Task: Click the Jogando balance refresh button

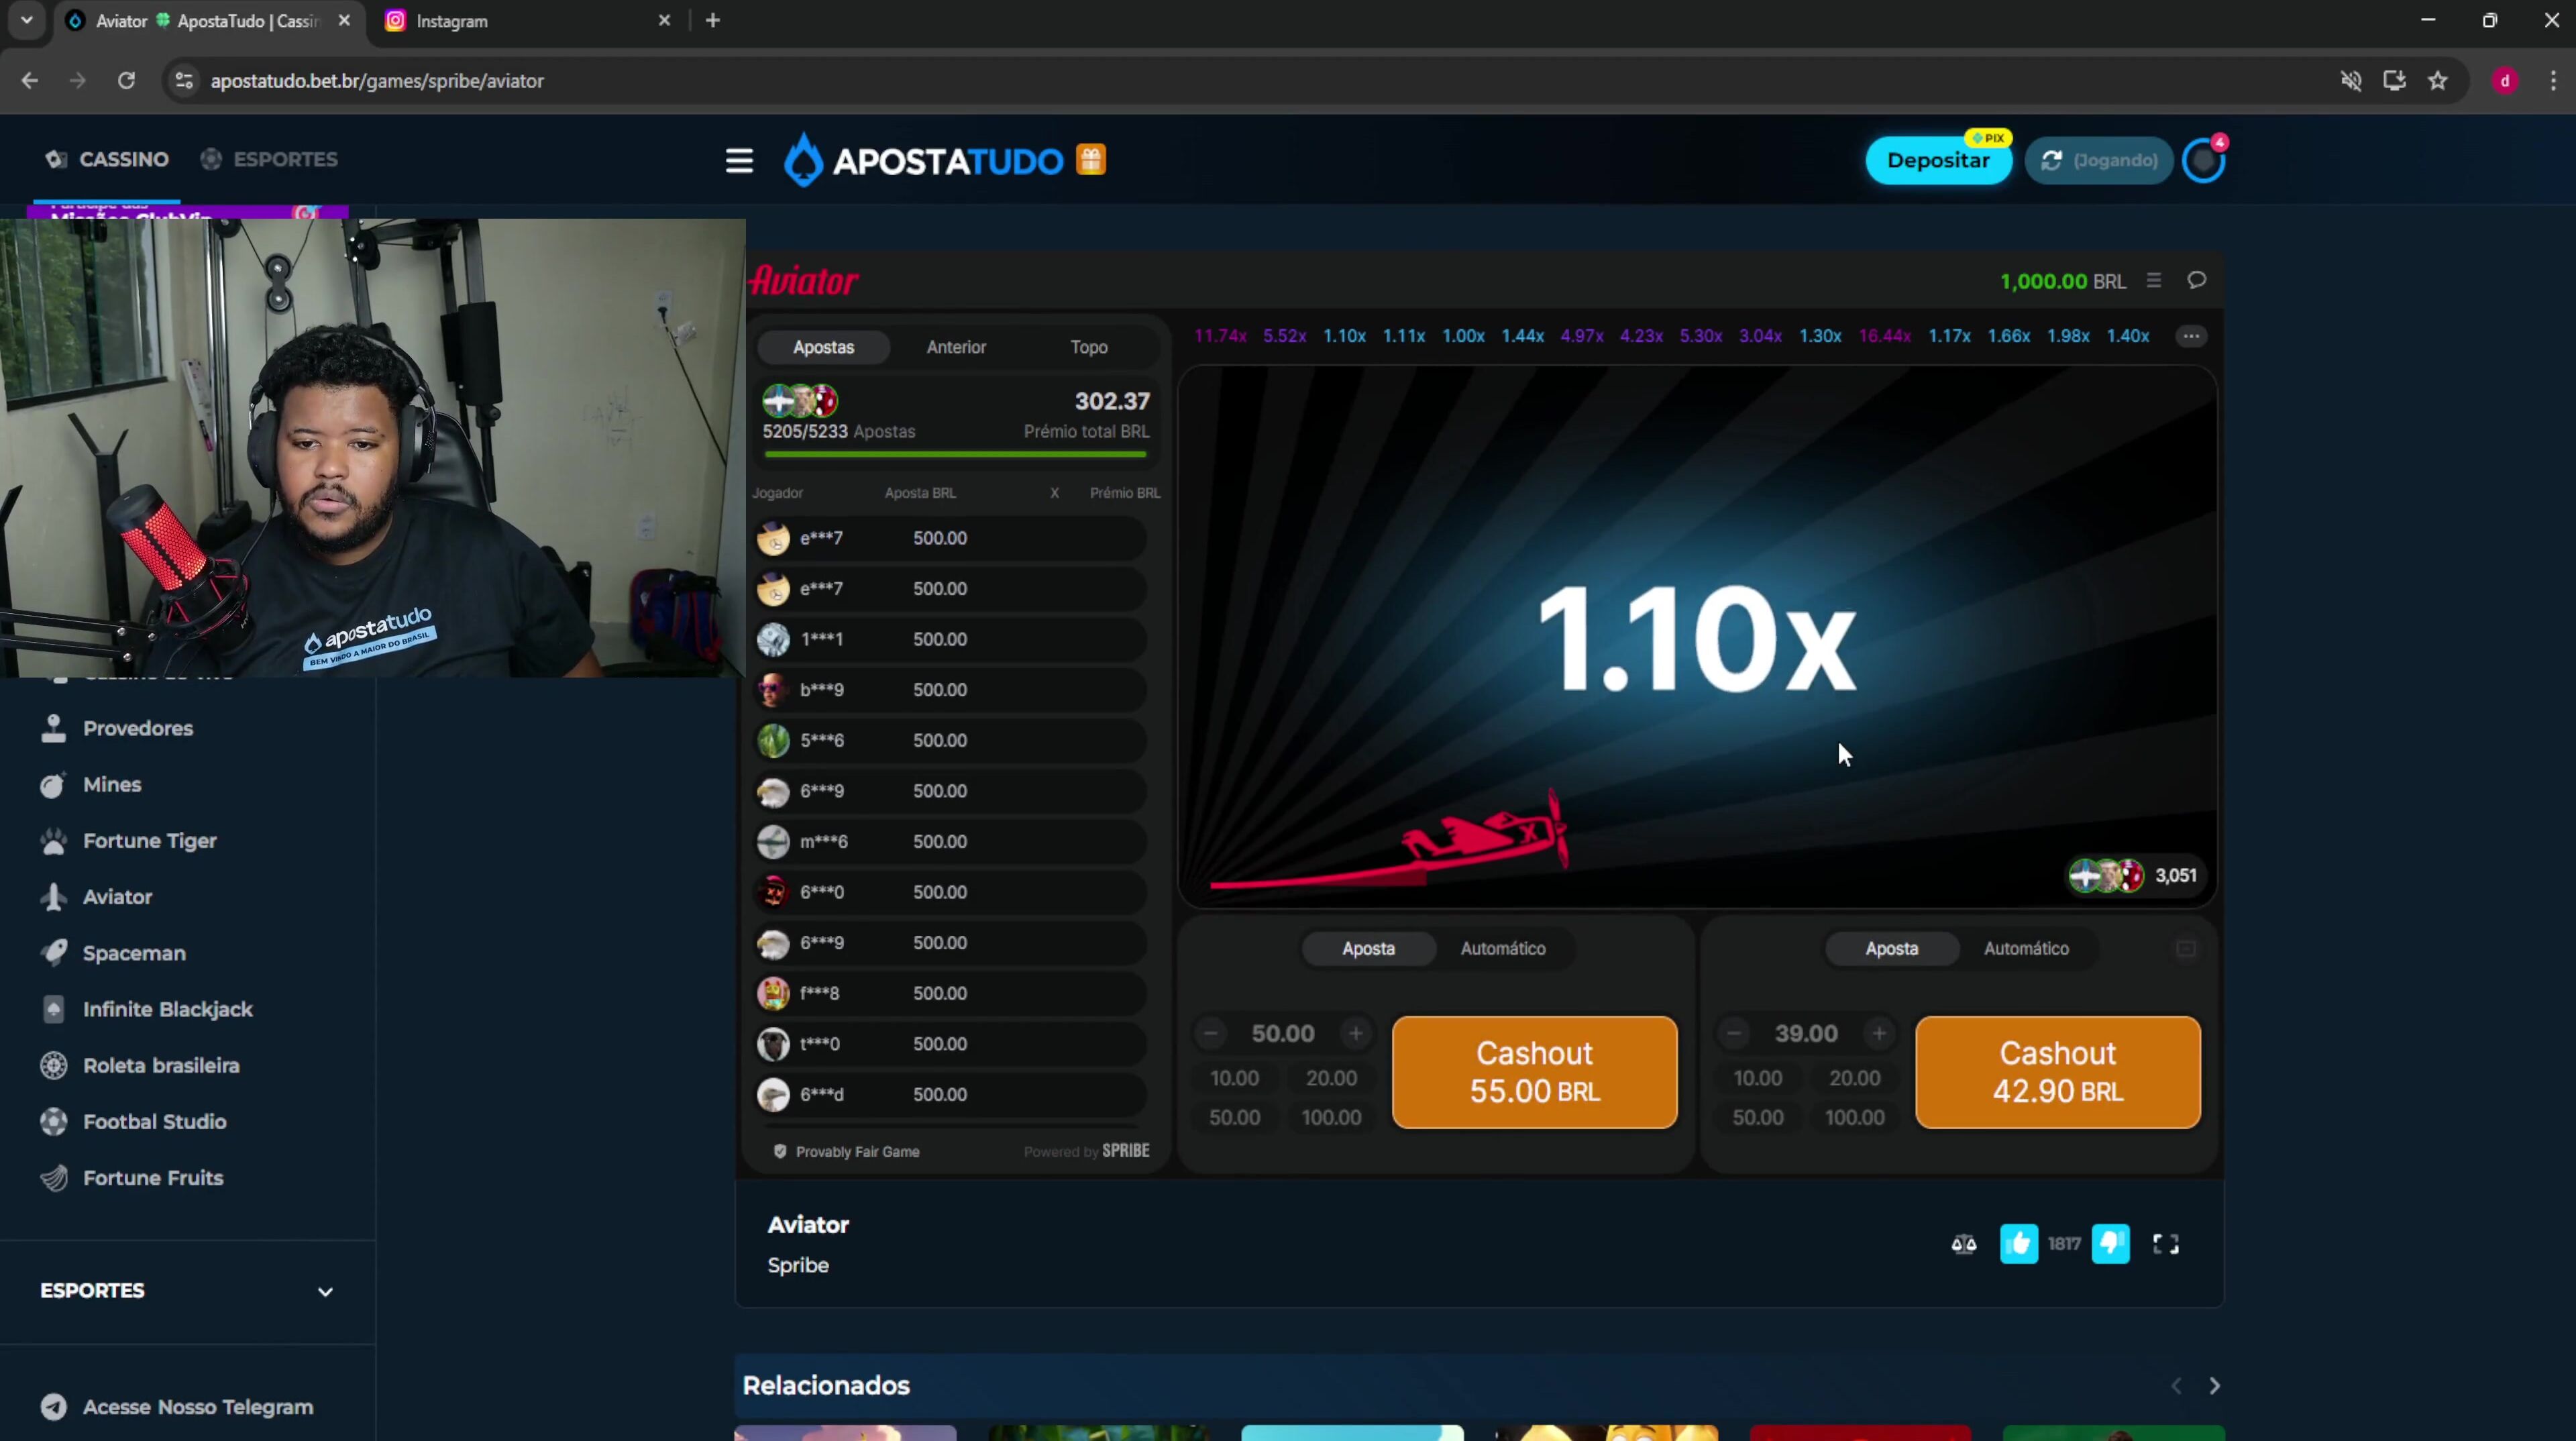Action: pyautogui.click(x=2098, y=160)
